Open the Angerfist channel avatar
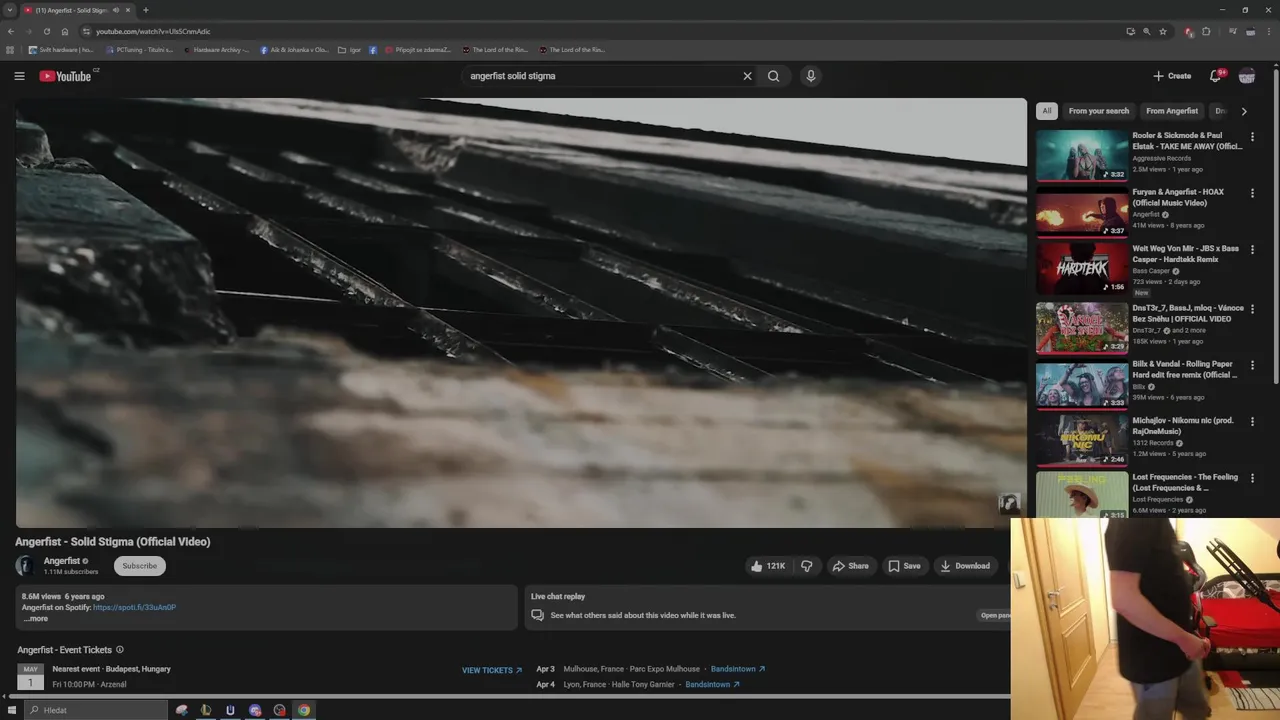This screenshot has width=1280, height=720. pyautogui.click(x=25, y=566)
